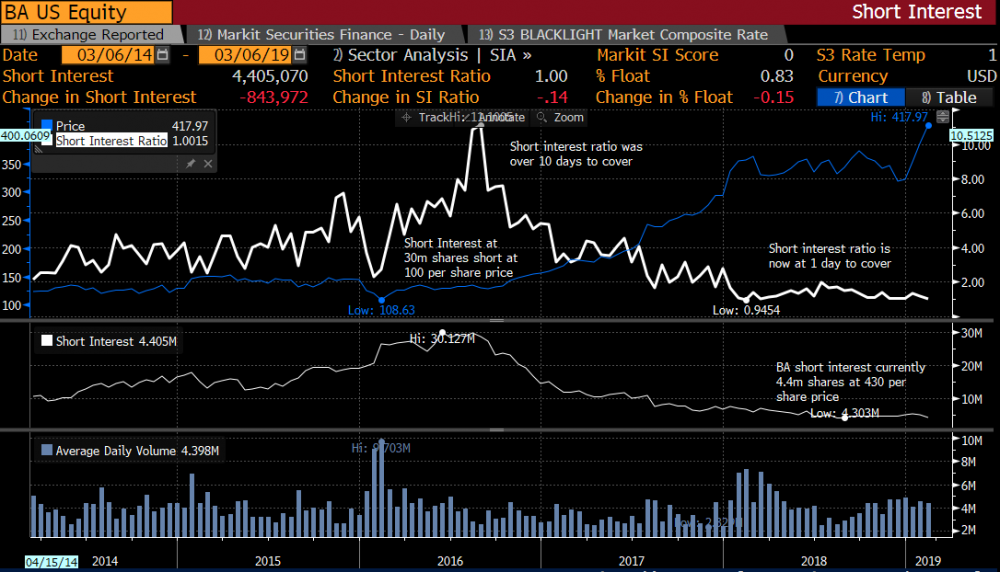Activate the Track crosshair tool
Viewport: 1000px width, 572px height.
(426, 117)
